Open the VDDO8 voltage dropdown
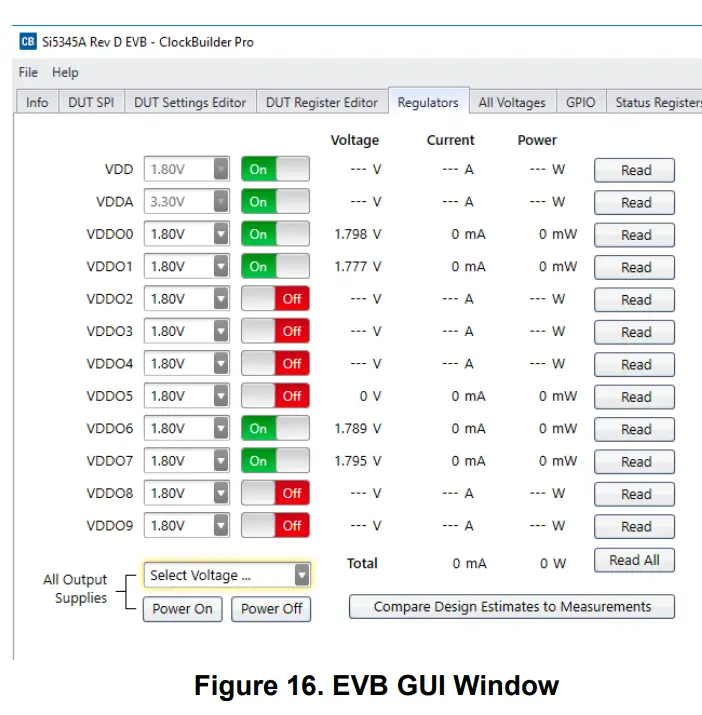This screenshot has height=715, width=702. click(x=187, y=493)
